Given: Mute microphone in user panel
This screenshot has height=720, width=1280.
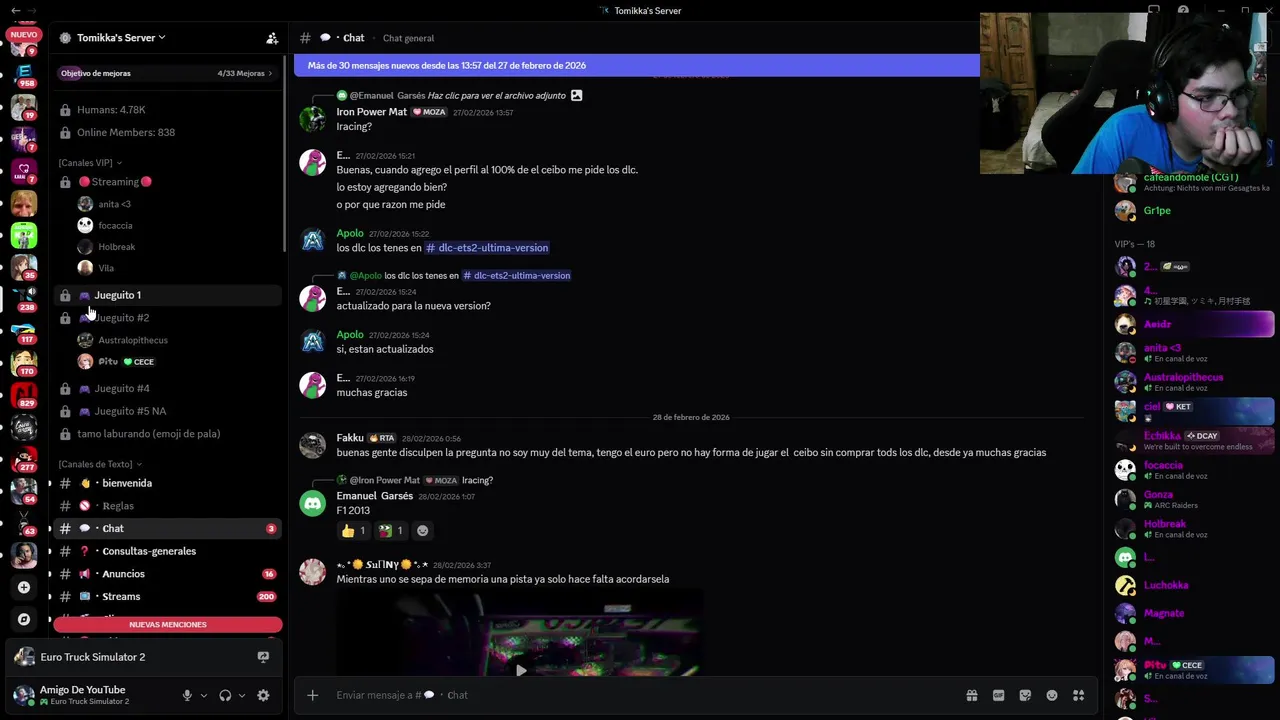Looking at the screenshot, I should 187,695.
